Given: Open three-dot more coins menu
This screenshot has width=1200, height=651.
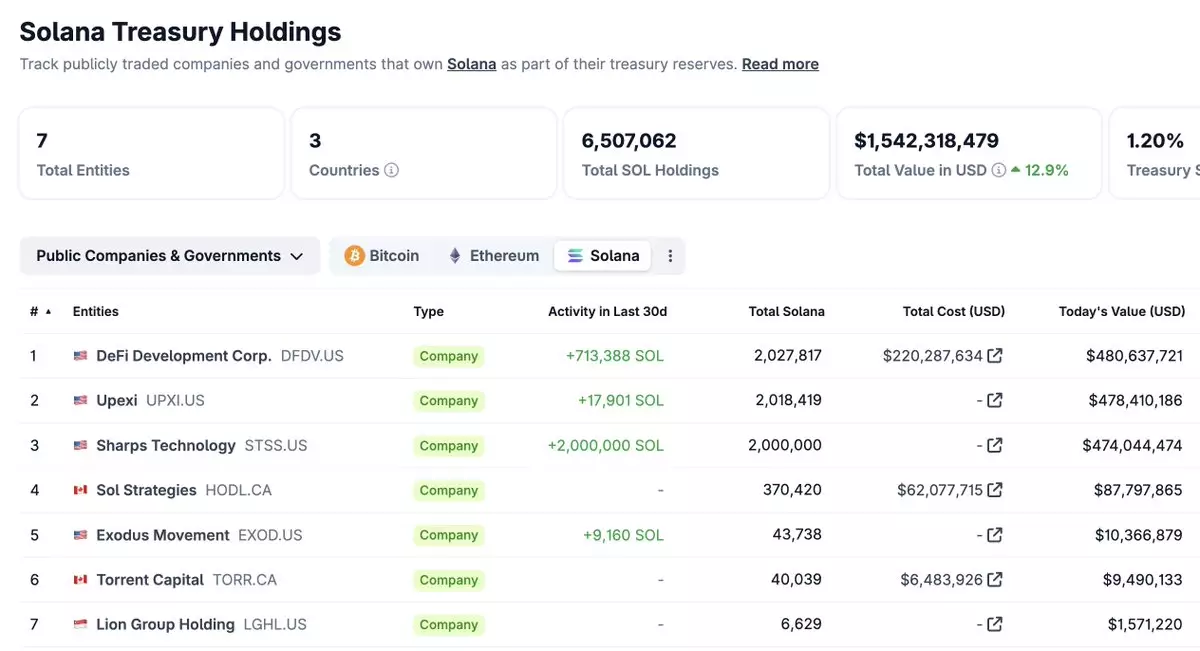Looking at the screenshot, I should (670, 256).
